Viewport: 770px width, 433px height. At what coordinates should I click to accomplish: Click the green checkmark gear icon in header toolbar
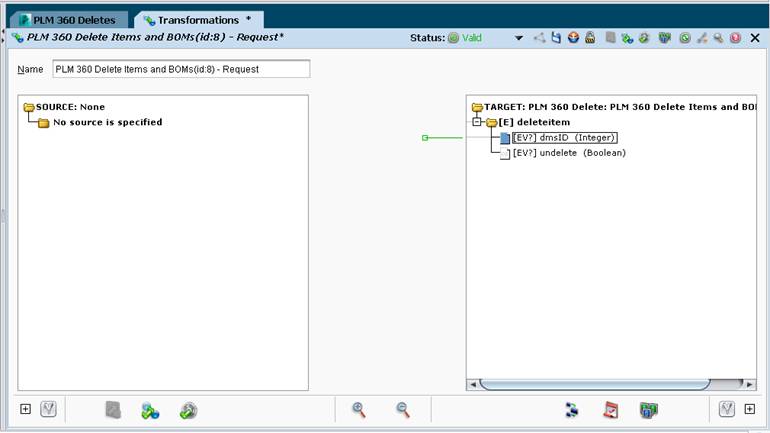tap(644, 38)
